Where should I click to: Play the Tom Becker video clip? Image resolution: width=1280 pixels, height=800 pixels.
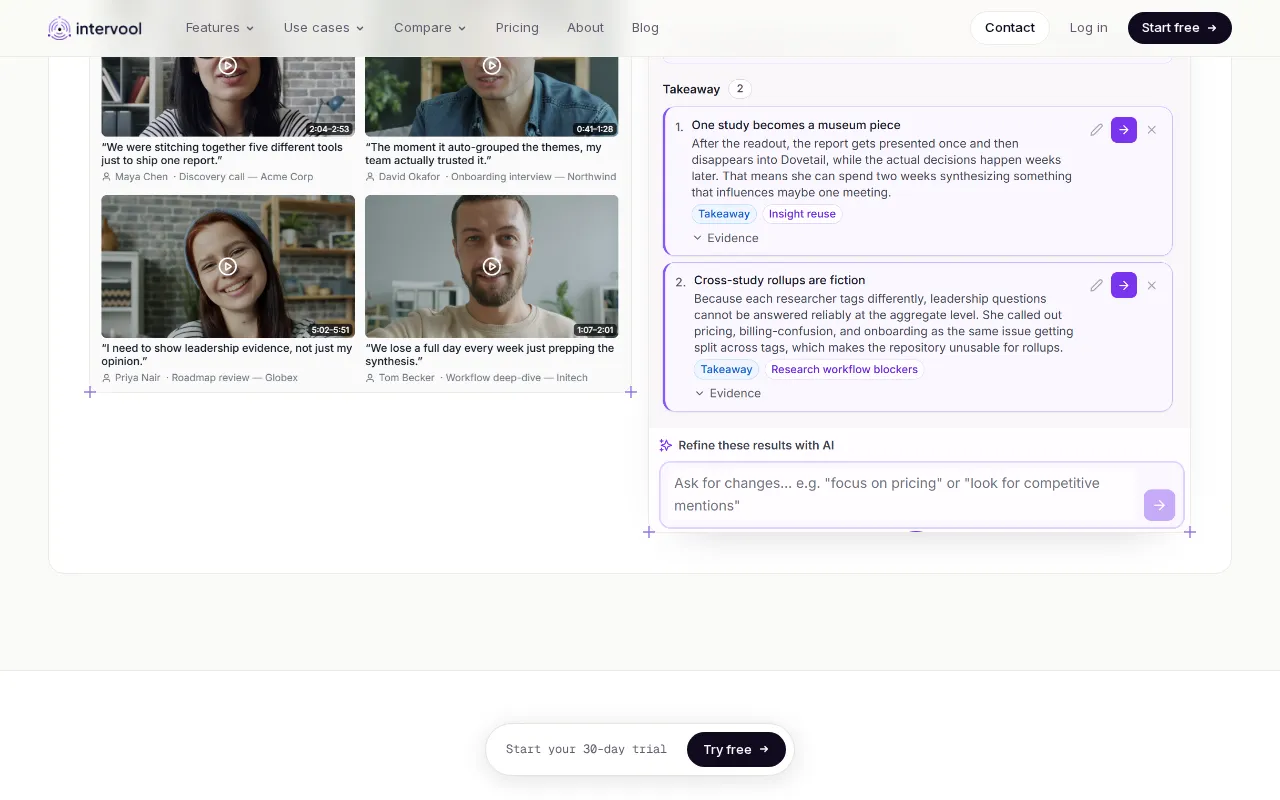(492, 266)
